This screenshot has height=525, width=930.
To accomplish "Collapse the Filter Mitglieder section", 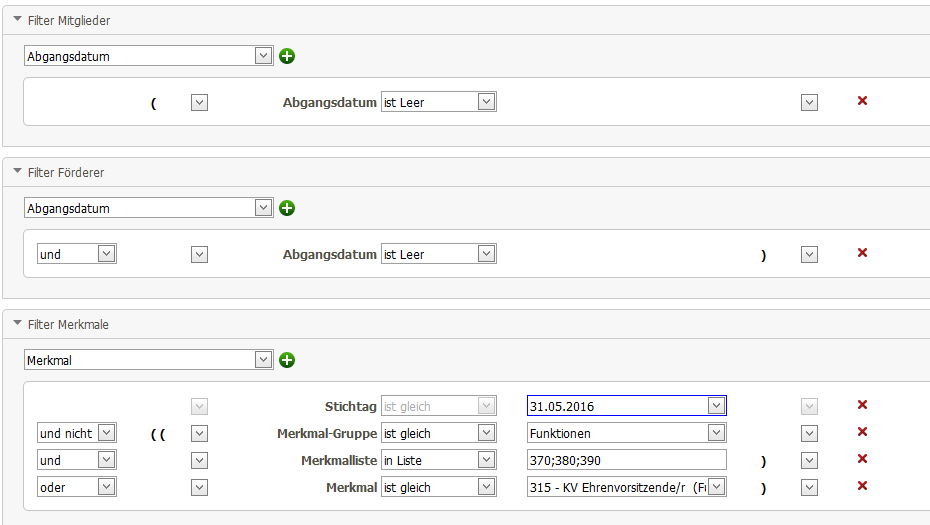I will pyautogui.click(x=17, y=20).
